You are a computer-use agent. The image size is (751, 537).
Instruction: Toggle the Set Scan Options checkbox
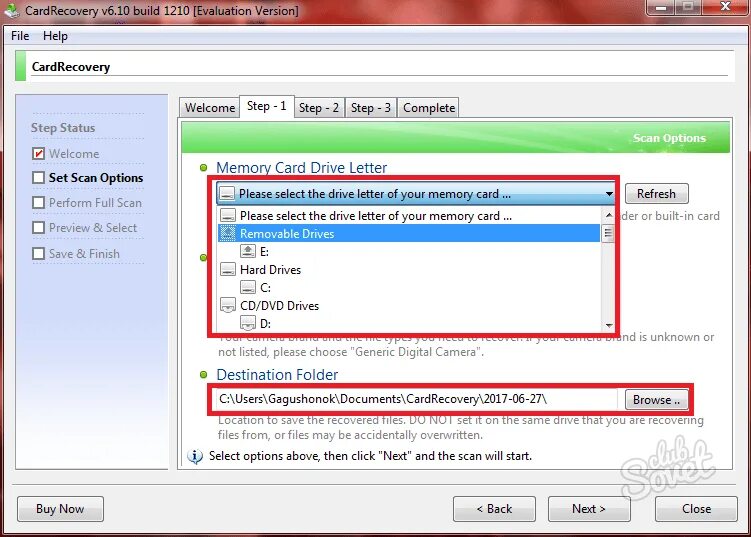coord(38,178)
